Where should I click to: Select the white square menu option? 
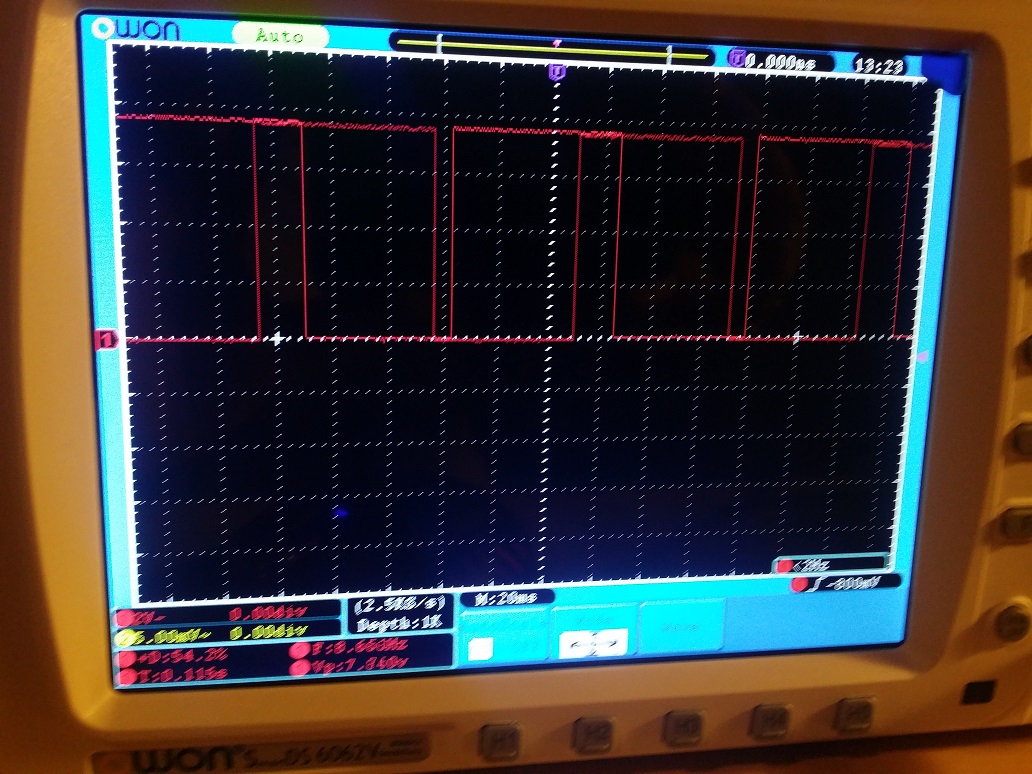coord(481,649)
